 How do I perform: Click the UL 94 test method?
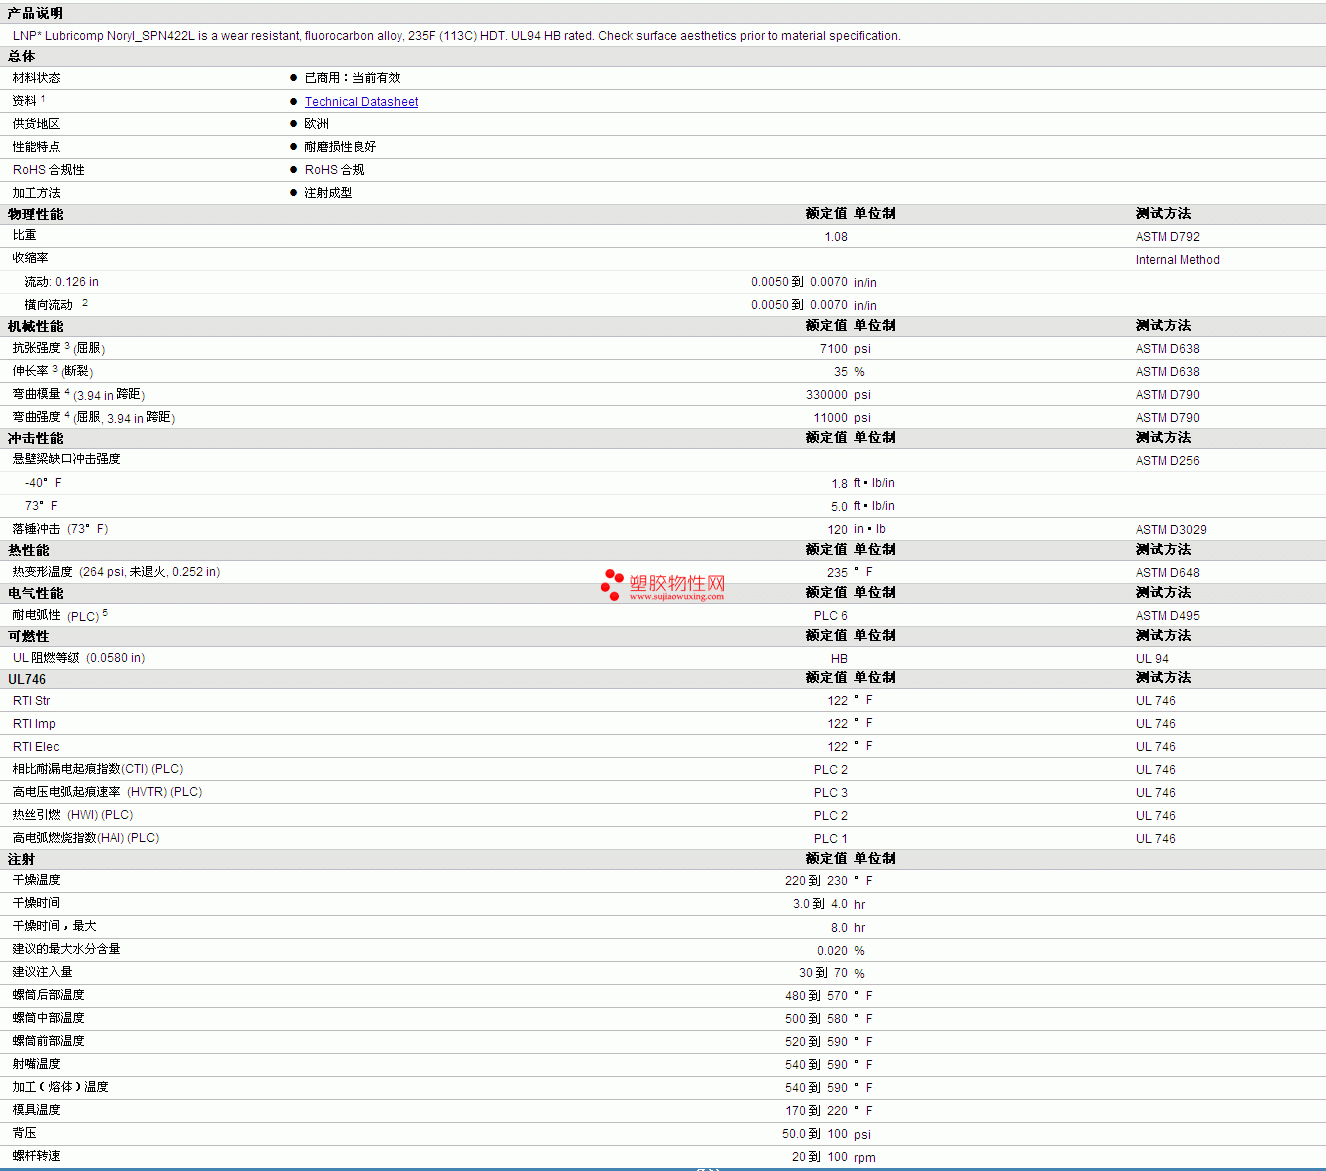[1152, 659]
